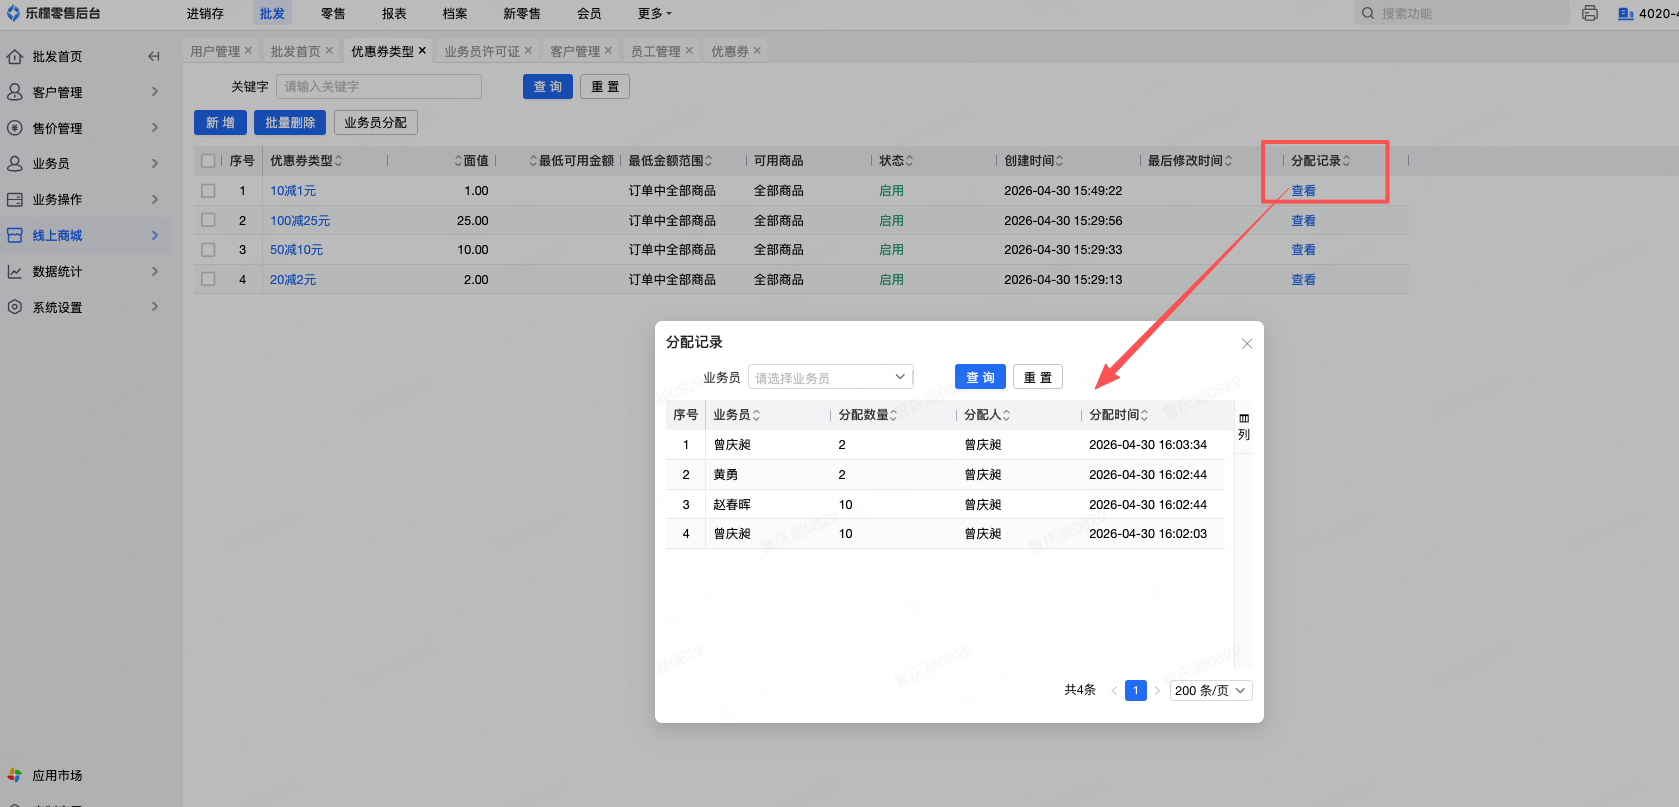1679x807 pixels.
Task: Open the 会员 top menu
Action: (x=589, y=13)
